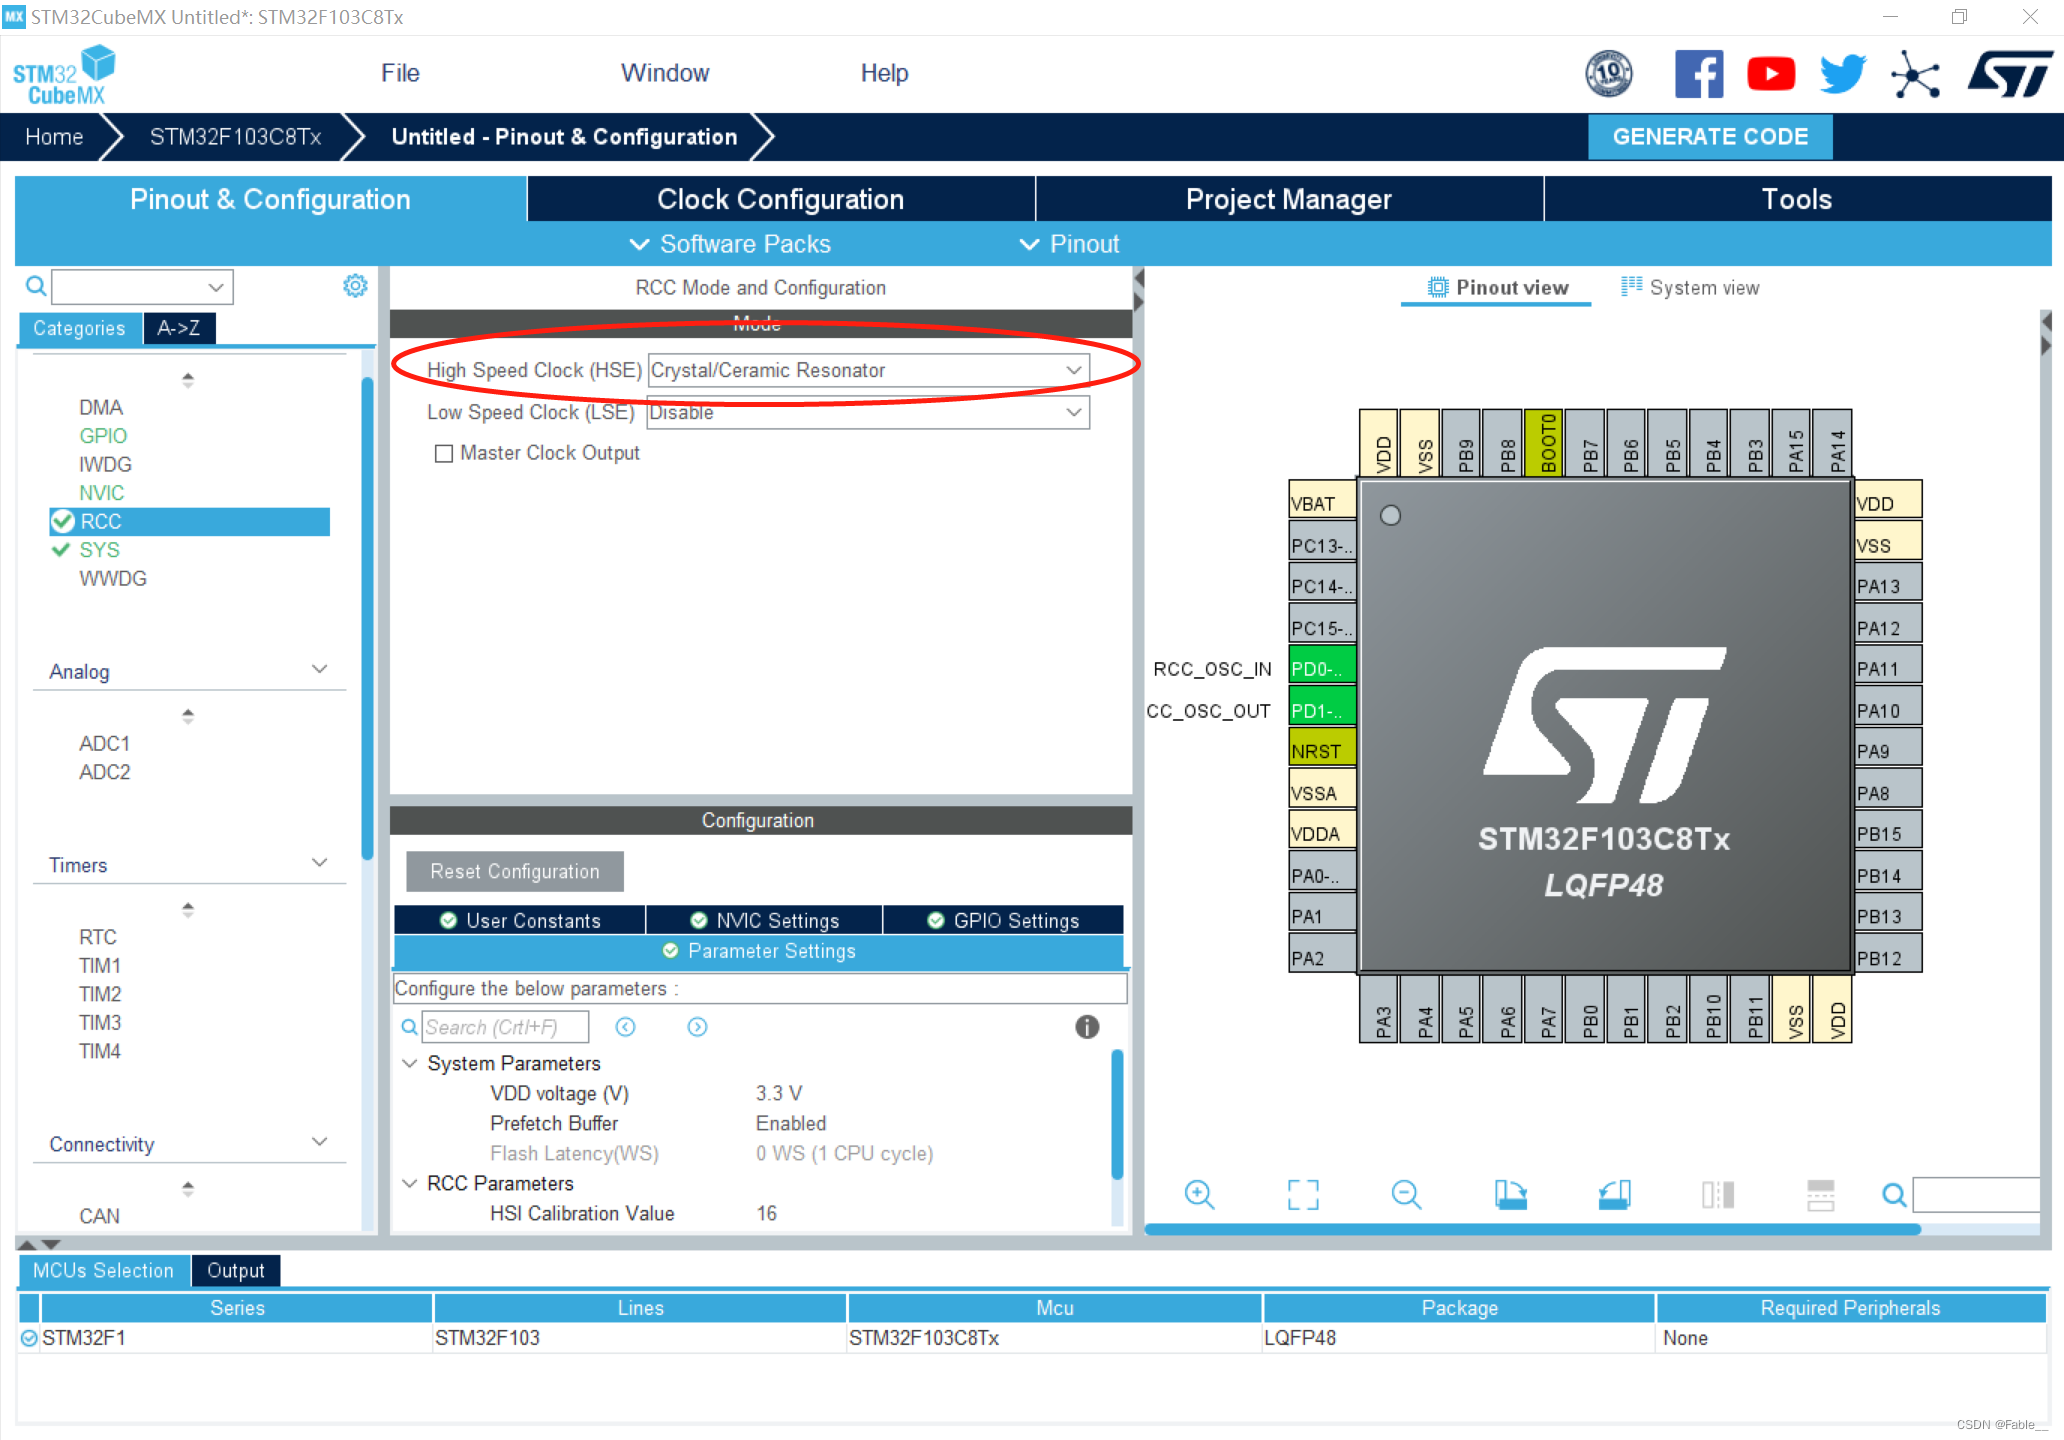Click the GENERATE CODE button
The image size is (2064, 1440).
[1710, 137]
